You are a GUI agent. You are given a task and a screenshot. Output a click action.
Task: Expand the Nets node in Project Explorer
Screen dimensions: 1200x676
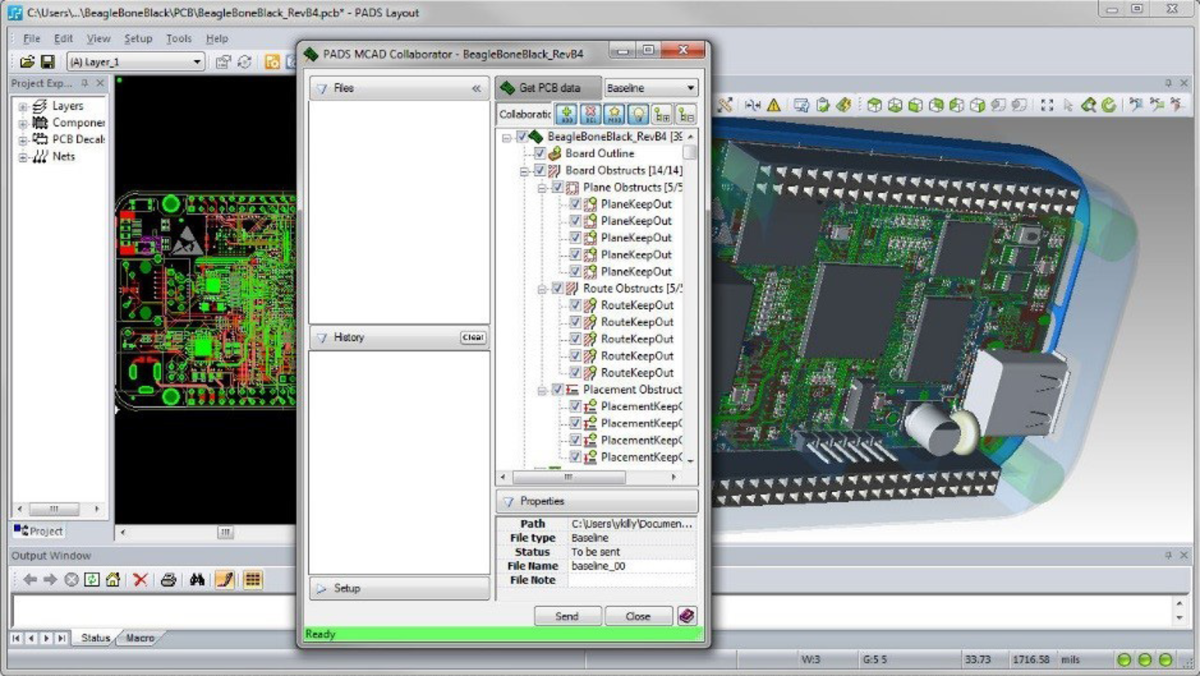(x=23, y=157)
